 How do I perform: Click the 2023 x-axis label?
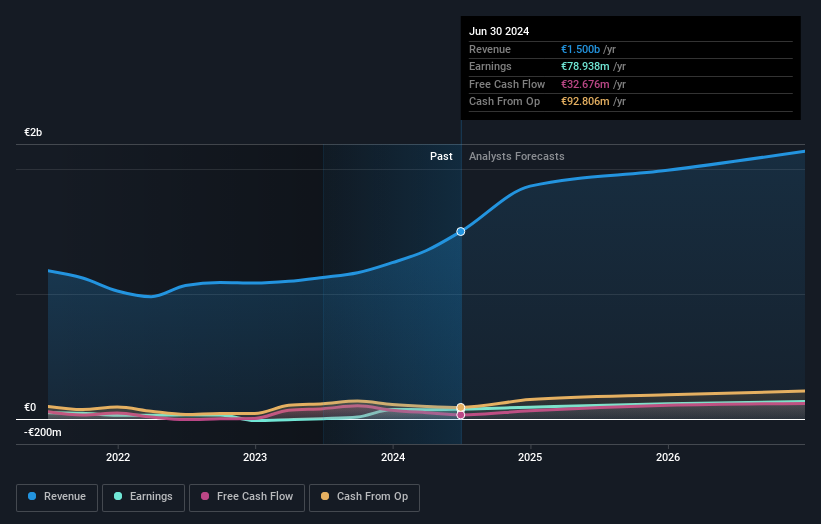pyautogui.click(x=255, y=457)
